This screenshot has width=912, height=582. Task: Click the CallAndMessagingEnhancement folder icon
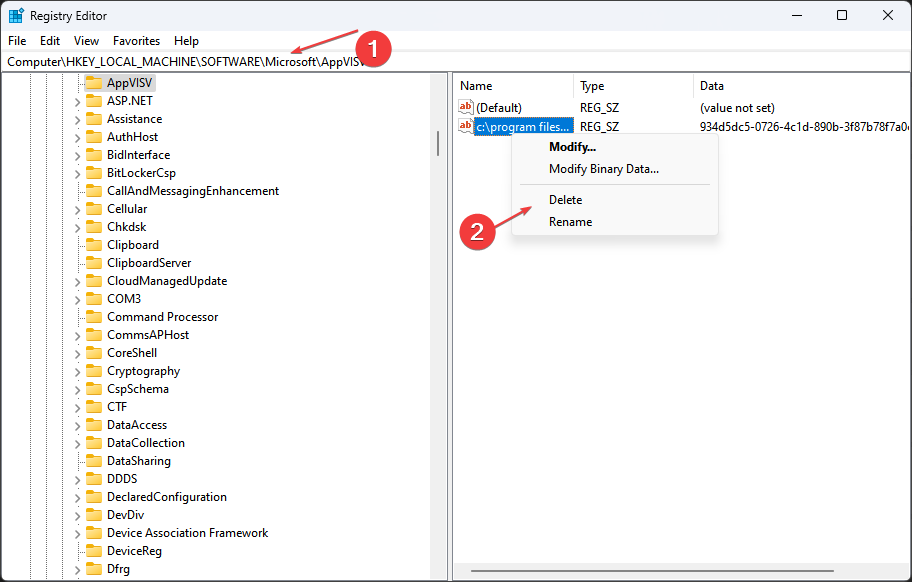(94, 191)
